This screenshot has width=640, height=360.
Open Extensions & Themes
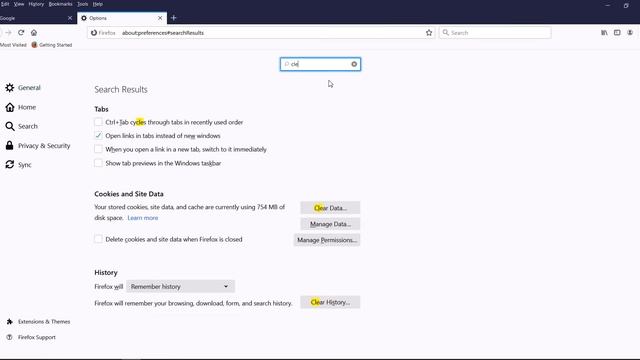pyautogui.click(x=38, y=322)
